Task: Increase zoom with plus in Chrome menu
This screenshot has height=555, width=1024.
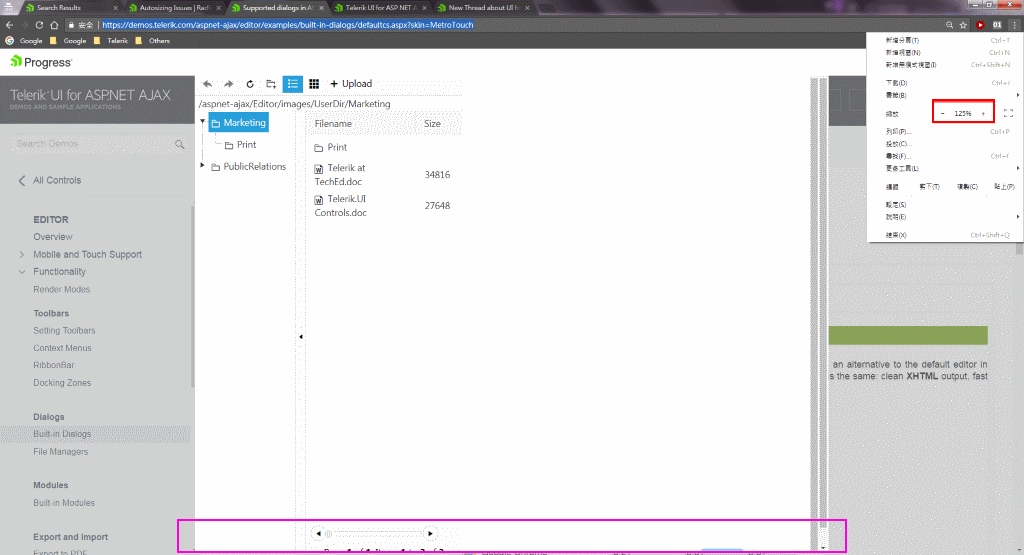Action: click(983, 114)
